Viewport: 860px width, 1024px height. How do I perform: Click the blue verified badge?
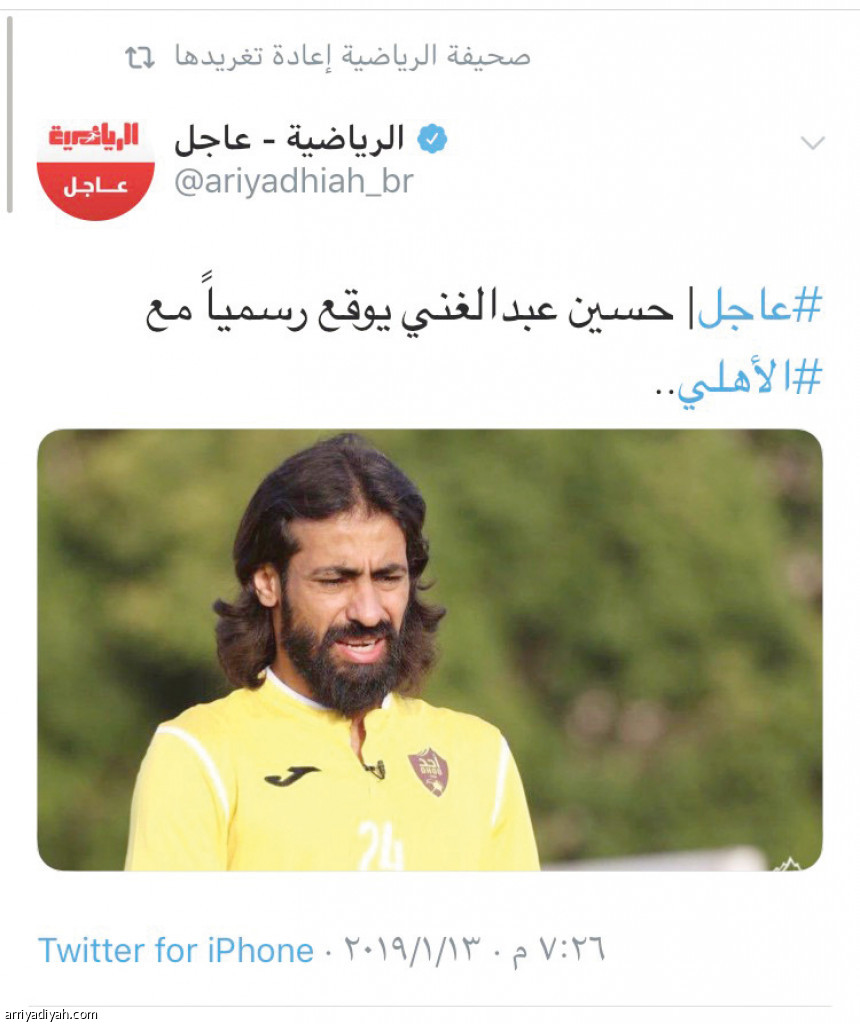(x=432, y=138)
